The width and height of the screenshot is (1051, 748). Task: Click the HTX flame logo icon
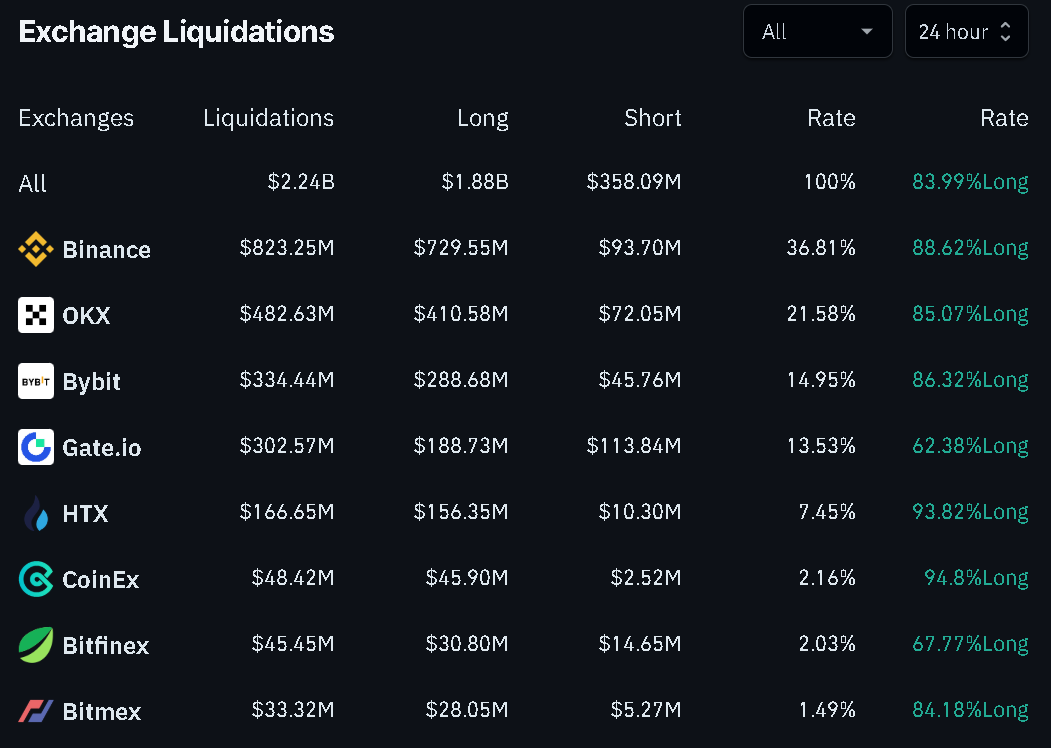pyautogui.click(x=36, y=513)
